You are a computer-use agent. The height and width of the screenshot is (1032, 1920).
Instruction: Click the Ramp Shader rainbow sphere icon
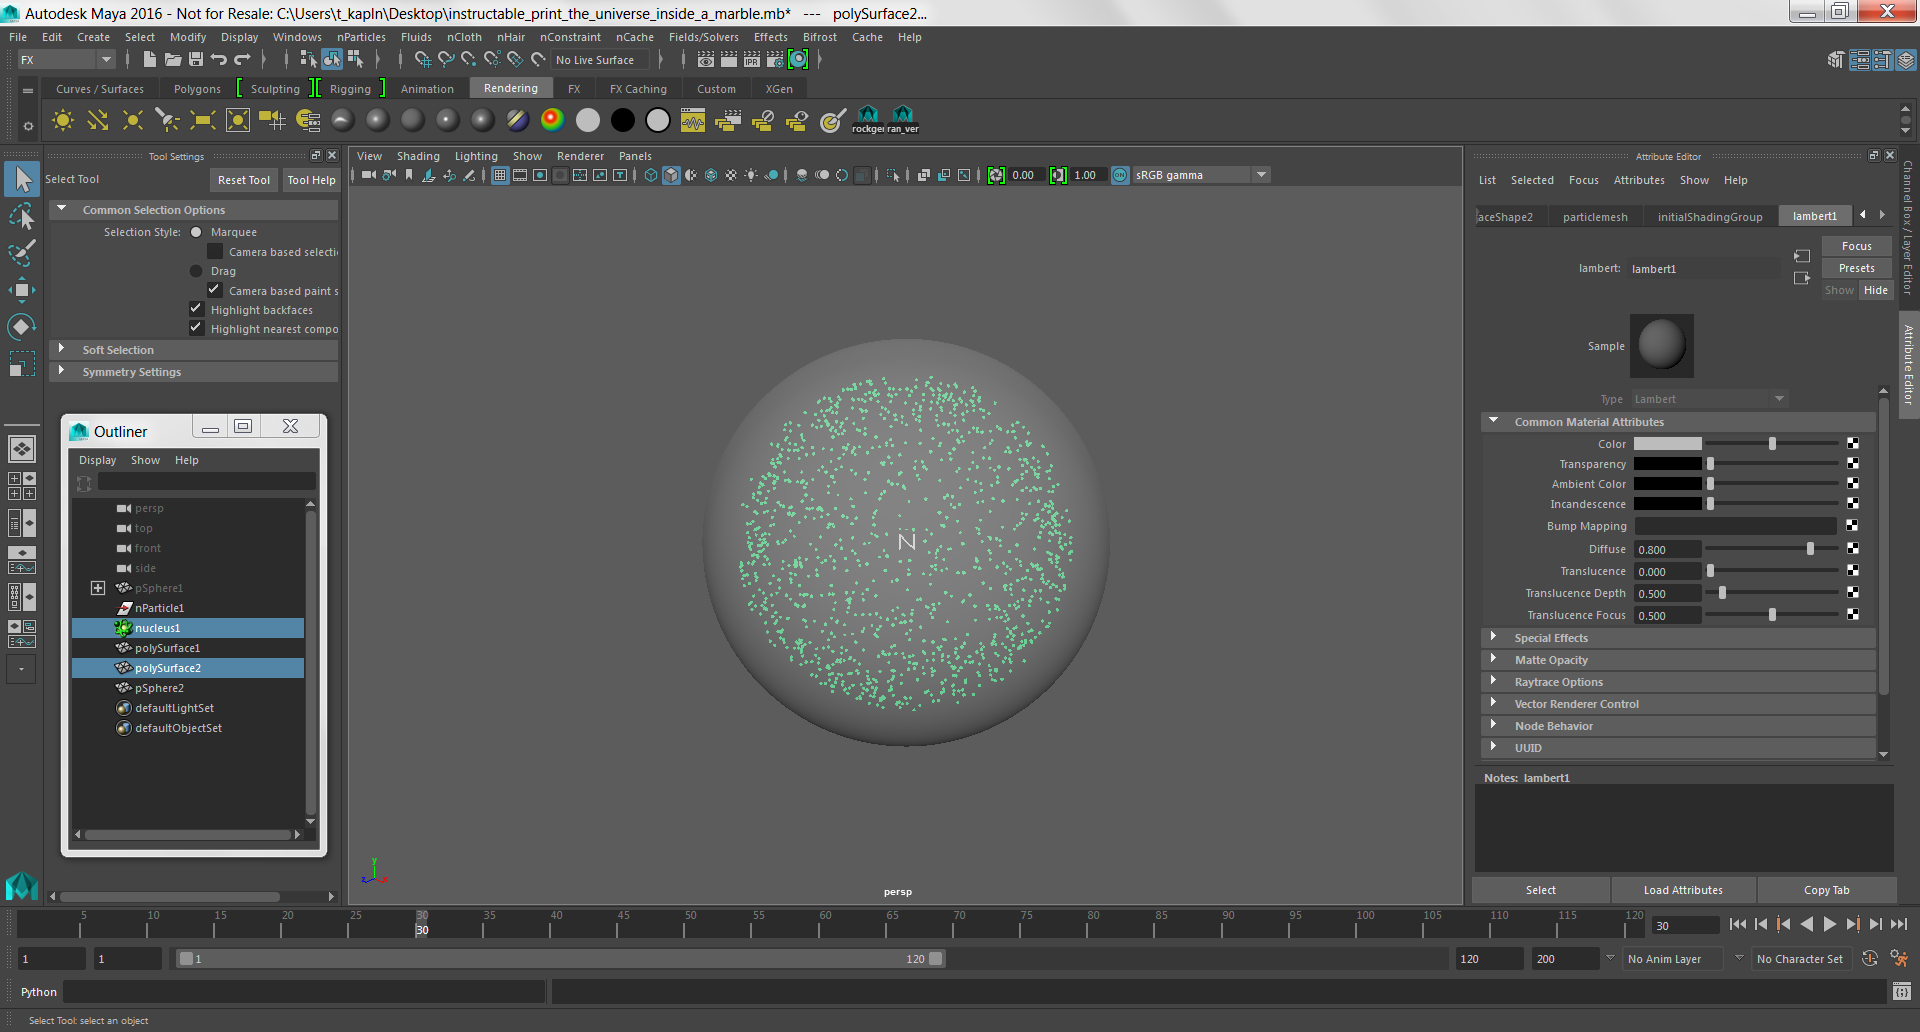tap(552, 120)
